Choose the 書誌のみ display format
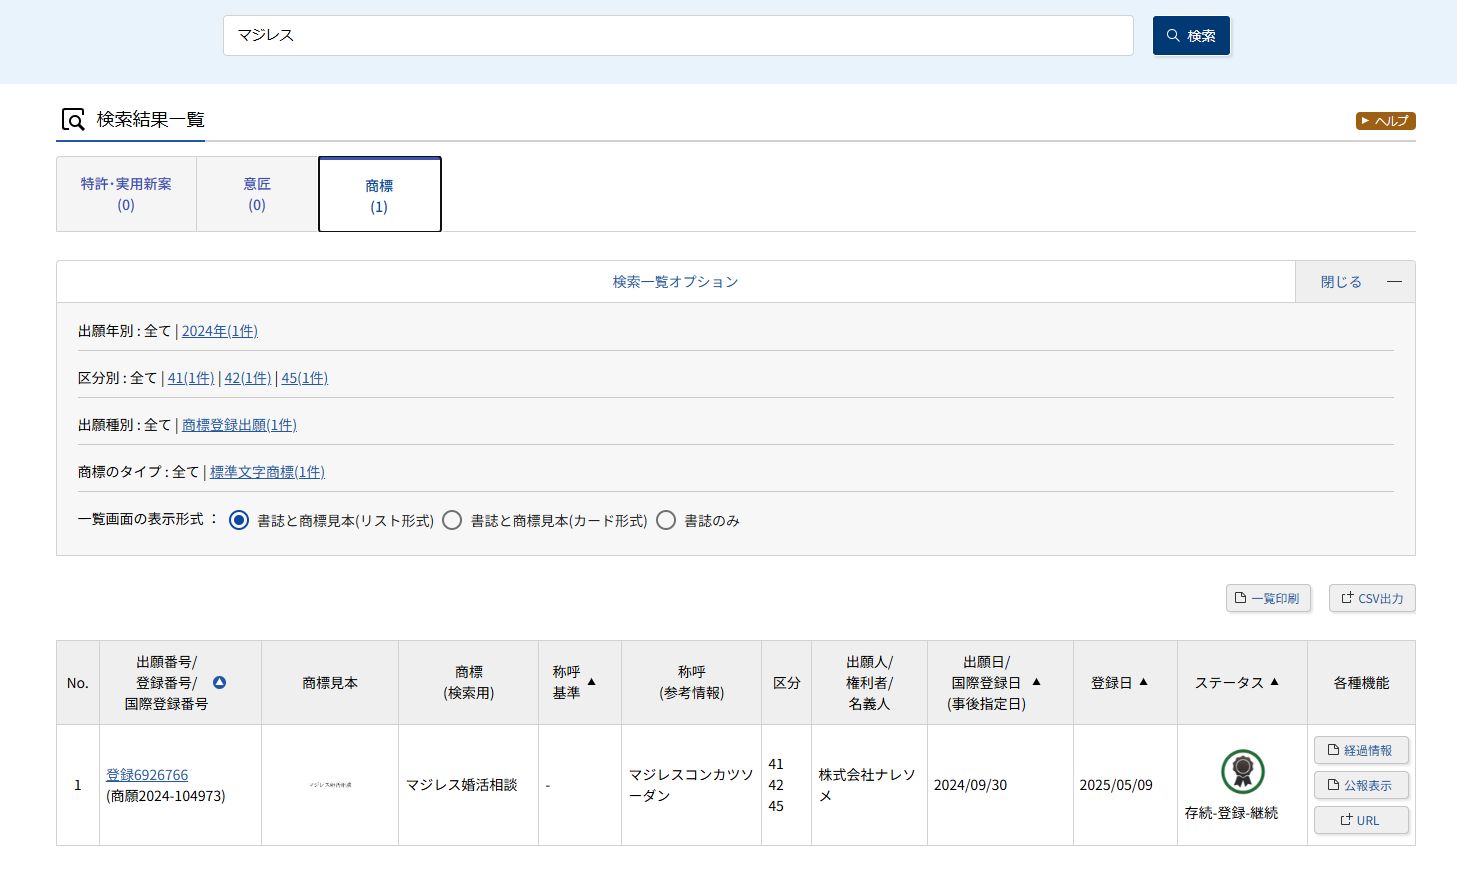 666,520
